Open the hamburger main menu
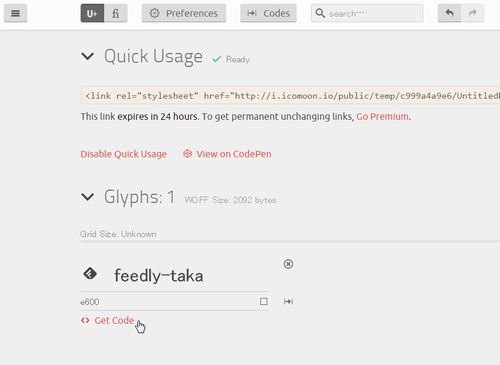The image size is (500, 365). (15, 13)
